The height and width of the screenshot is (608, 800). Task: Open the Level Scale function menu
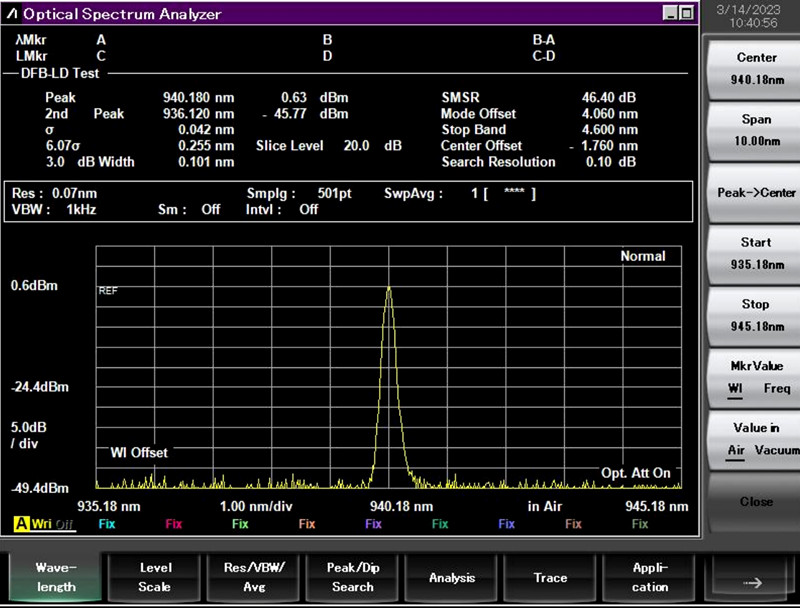(x=155, y=577)
